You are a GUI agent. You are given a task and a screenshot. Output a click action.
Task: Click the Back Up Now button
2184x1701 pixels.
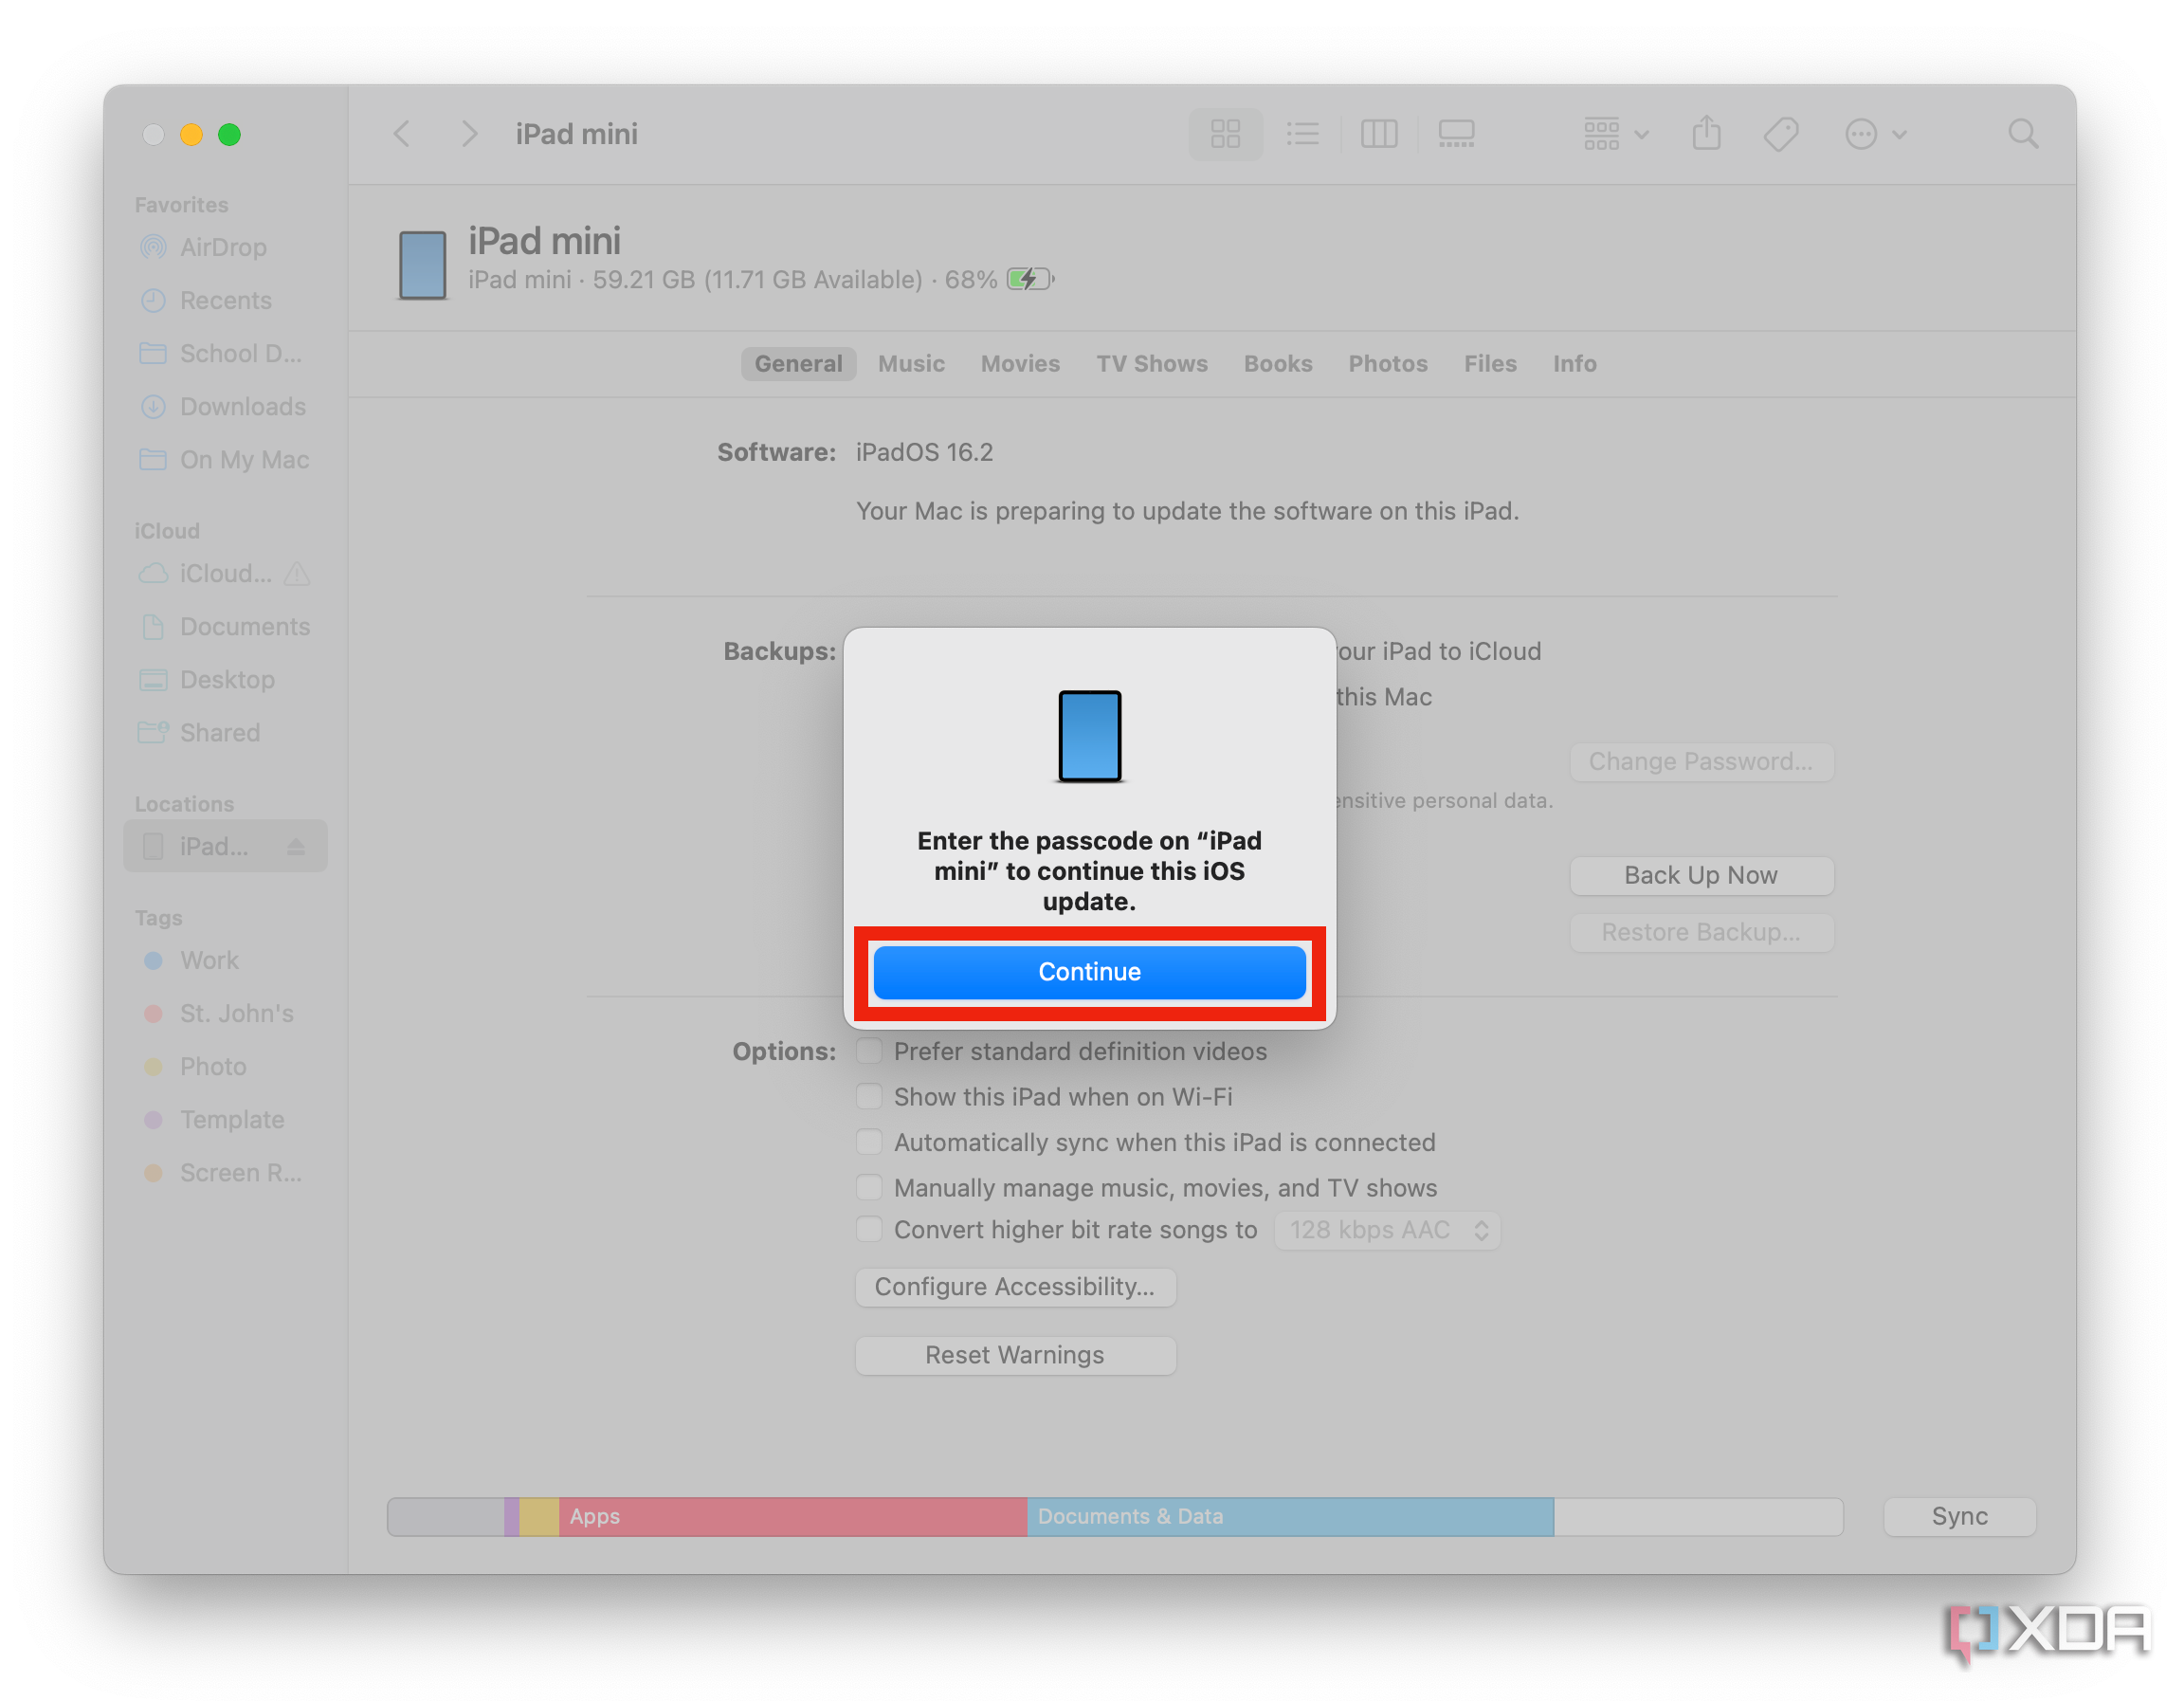click(1701, 874)
